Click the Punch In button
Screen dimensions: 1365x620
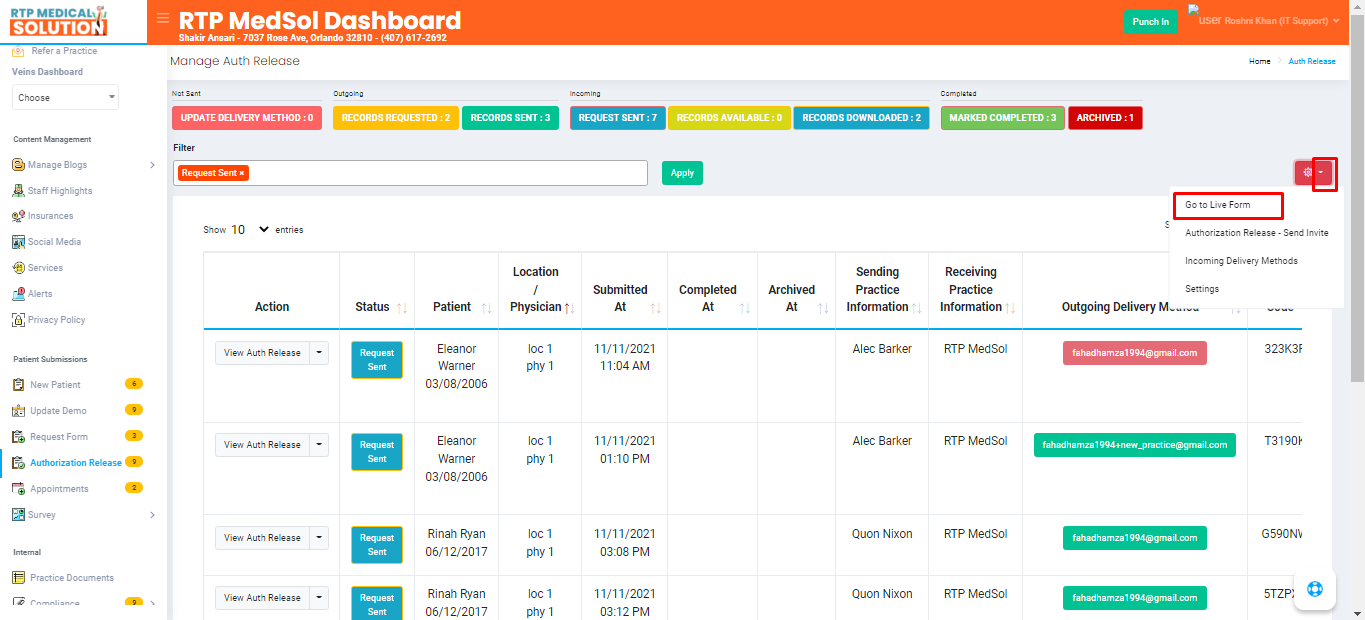pyautogui.click(x=1150, y=21)
